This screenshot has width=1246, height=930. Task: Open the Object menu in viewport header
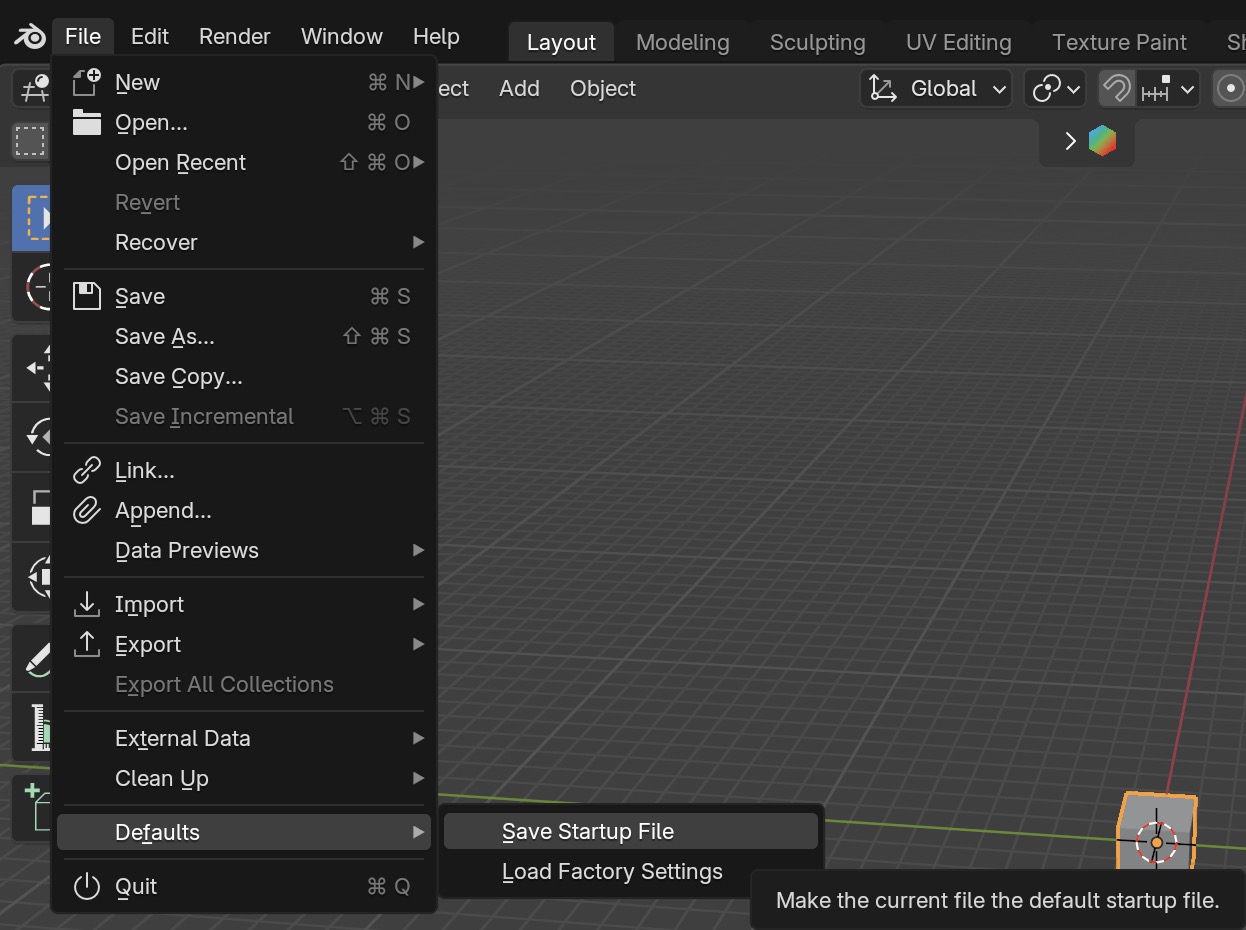click(x=603, y=89)
